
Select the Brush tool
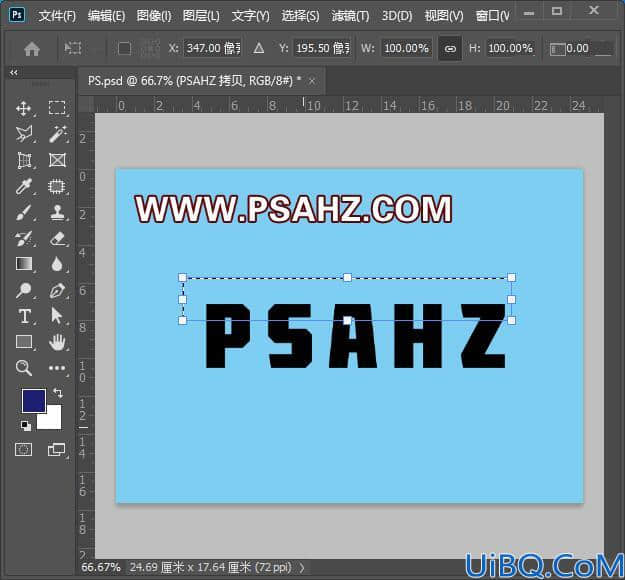(x=24, y=212)
